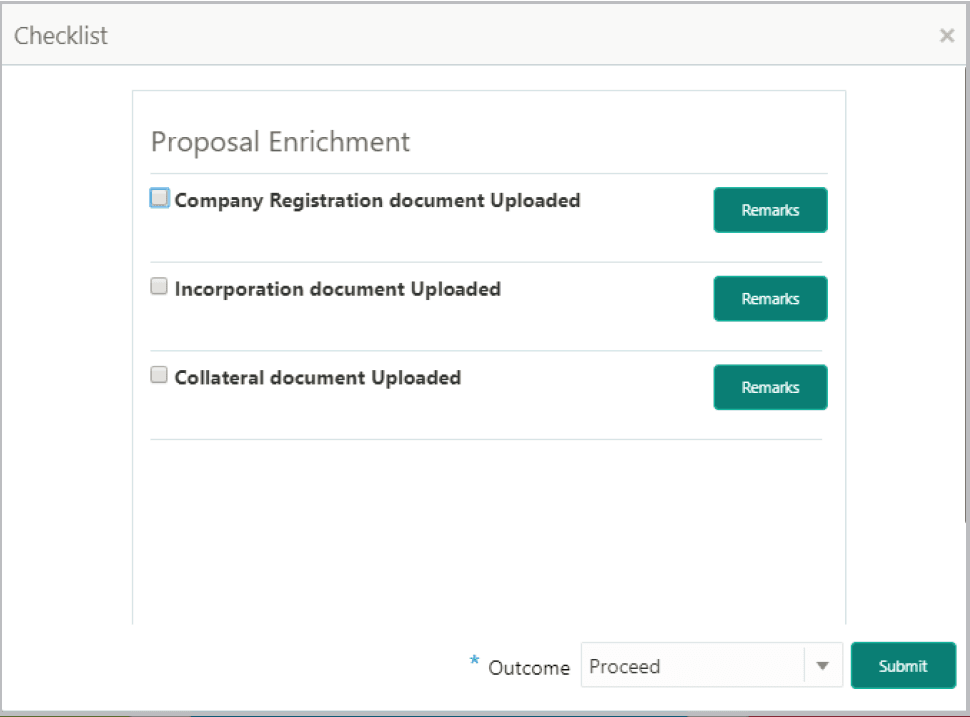The width and height of the screenshot is (970, 717).
Task: Click Remarks for Collateral document
Action: (x=770, y=387)
